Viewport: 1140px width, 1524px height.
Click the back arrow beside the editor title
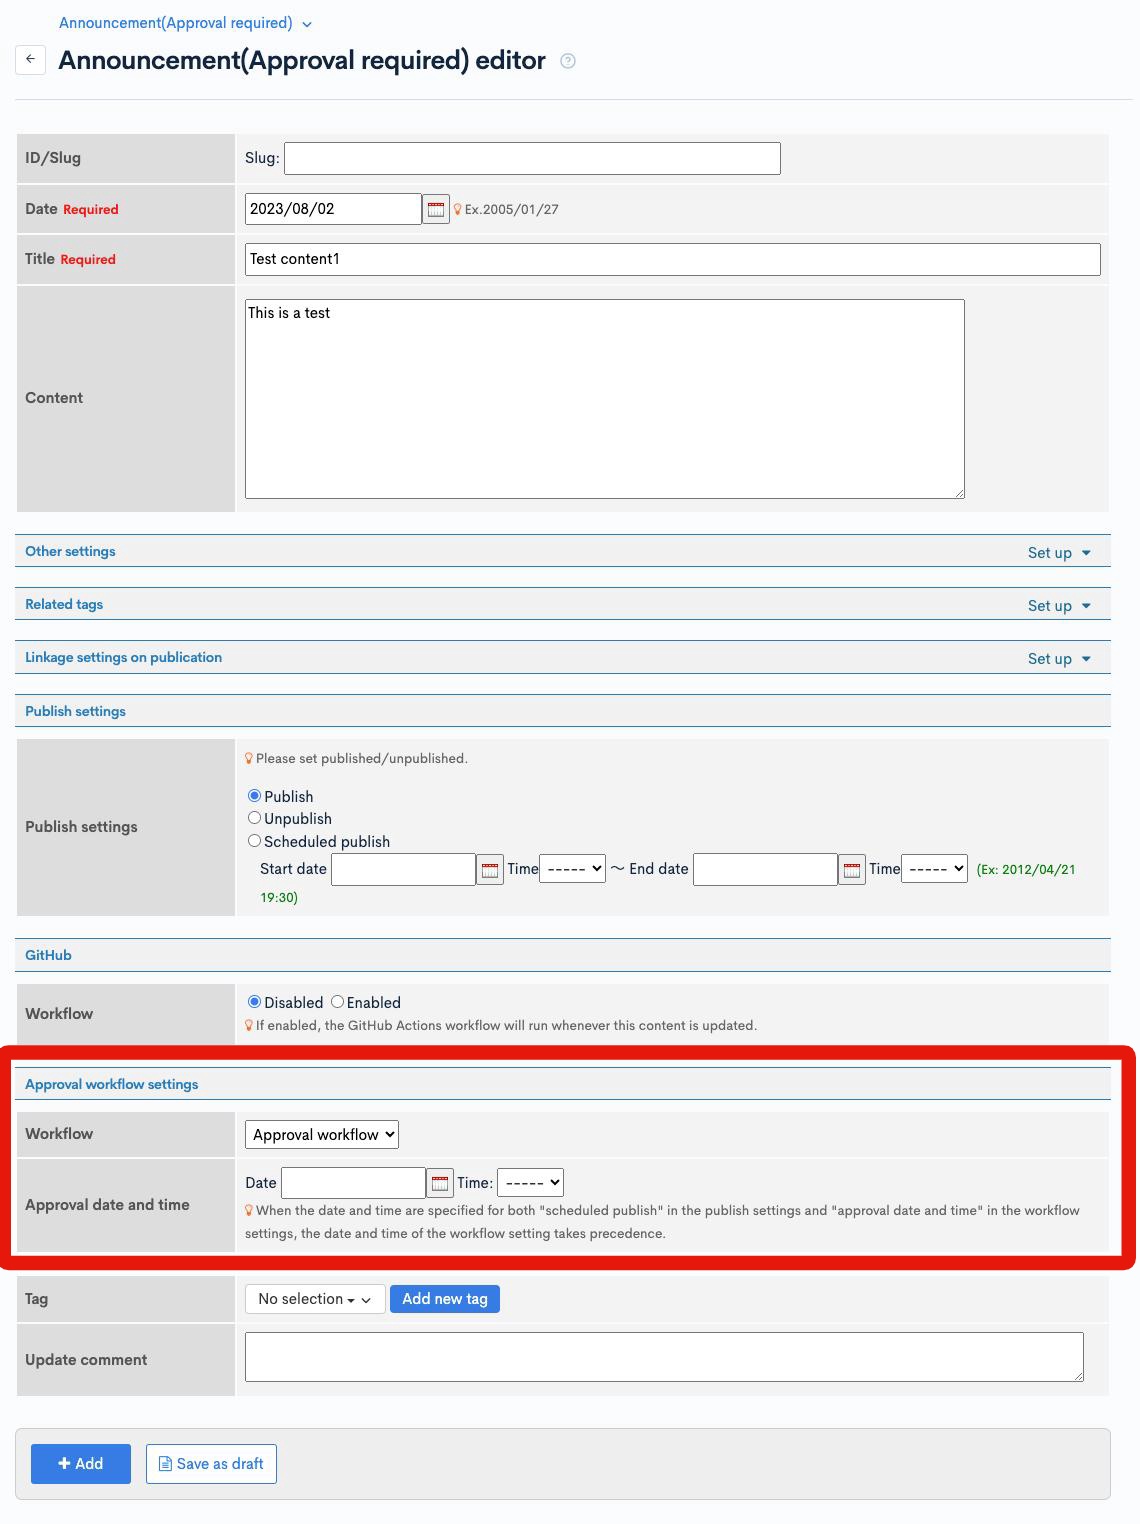31,58
